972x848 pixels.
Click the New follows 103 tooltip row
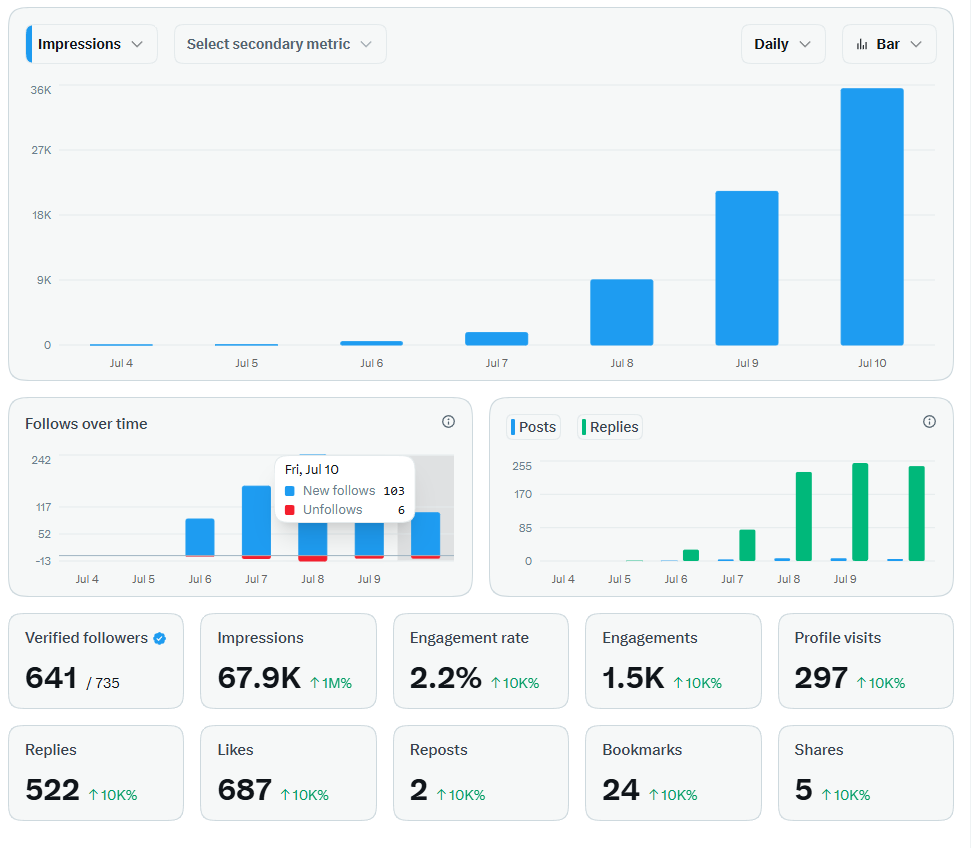[x=345, y=491]
